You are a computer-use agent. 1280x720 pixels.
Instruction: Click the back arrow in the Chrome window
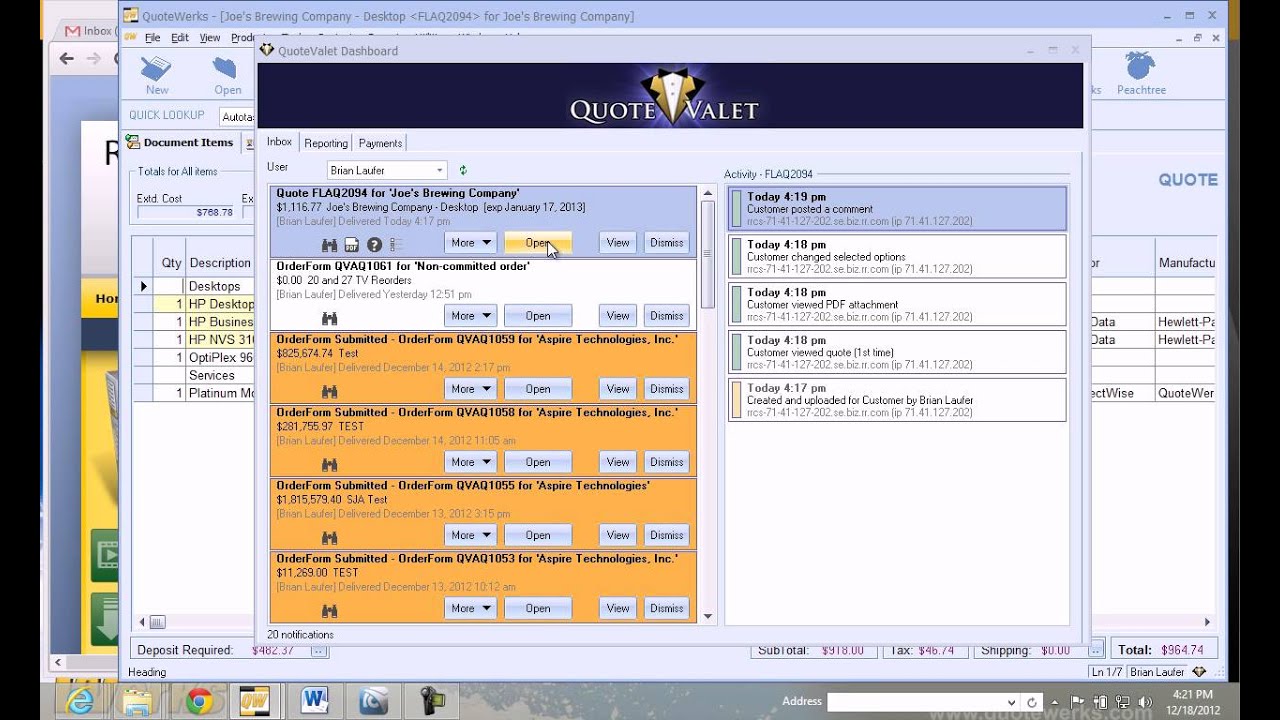67,59
